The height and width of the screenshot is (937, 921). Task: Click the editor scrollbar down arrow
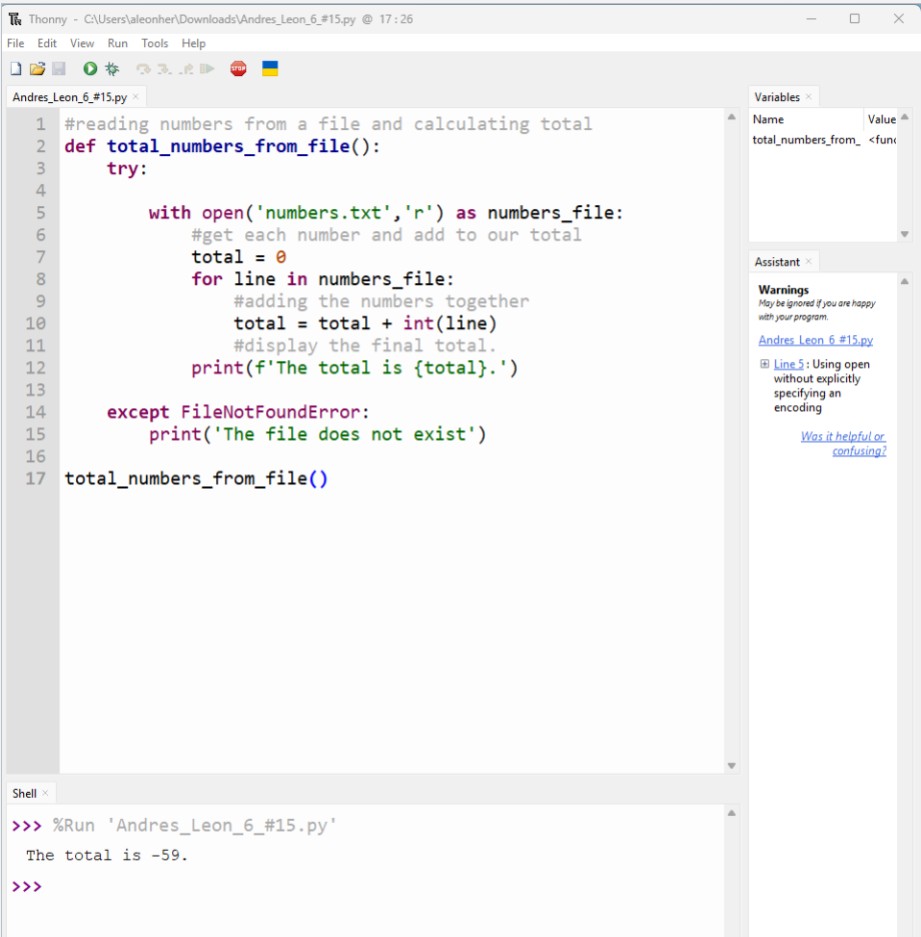click(732, 765)
